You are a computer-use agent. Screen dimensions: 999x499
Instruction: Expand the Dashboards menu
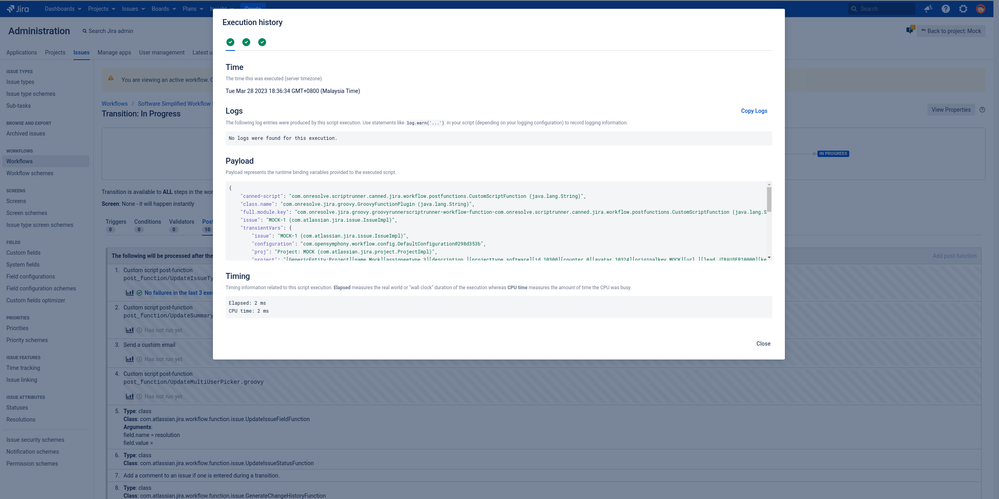pyautogui.click(x=63, y=9)
